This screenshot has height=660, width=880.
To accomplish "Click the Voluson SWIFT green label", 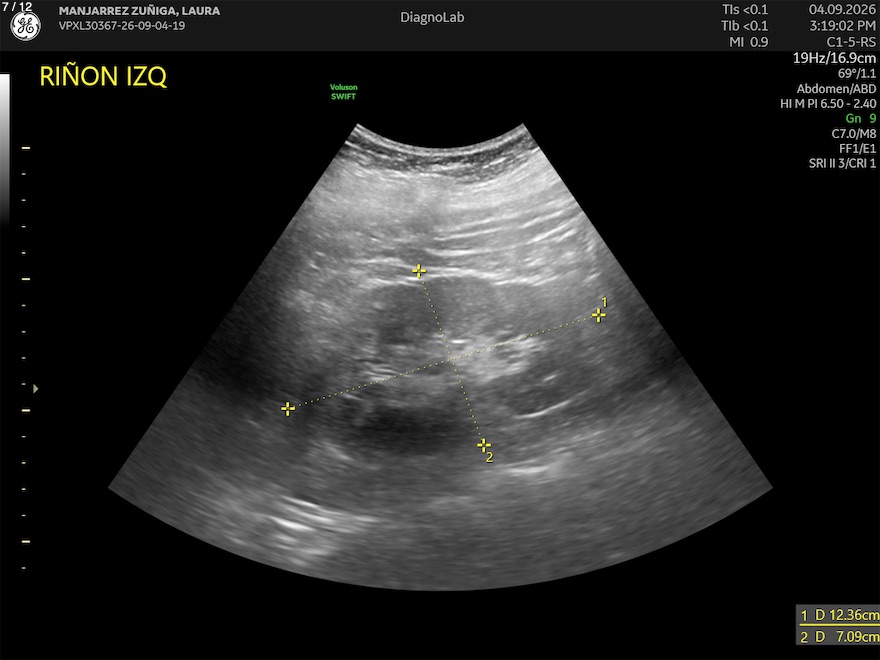I will coord(343,92).
